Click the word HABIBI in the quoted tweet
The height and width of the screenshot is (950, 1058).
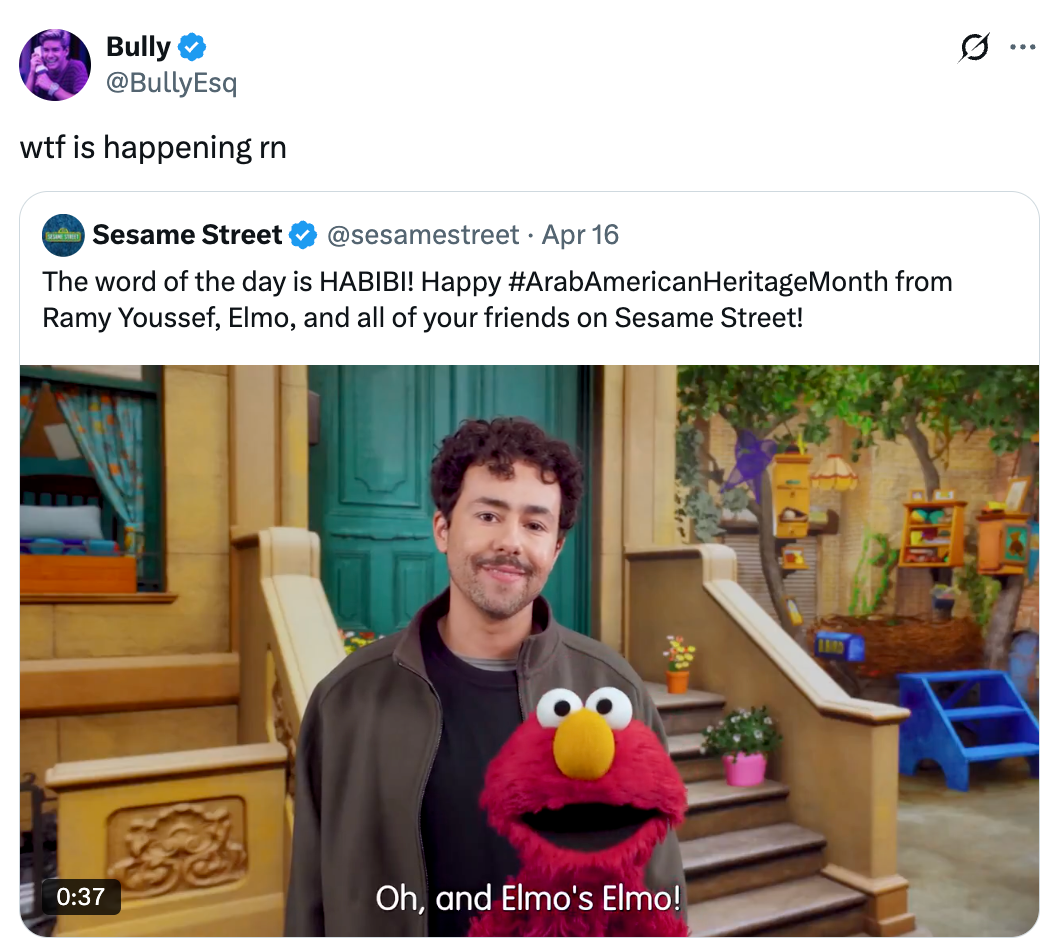366,281
